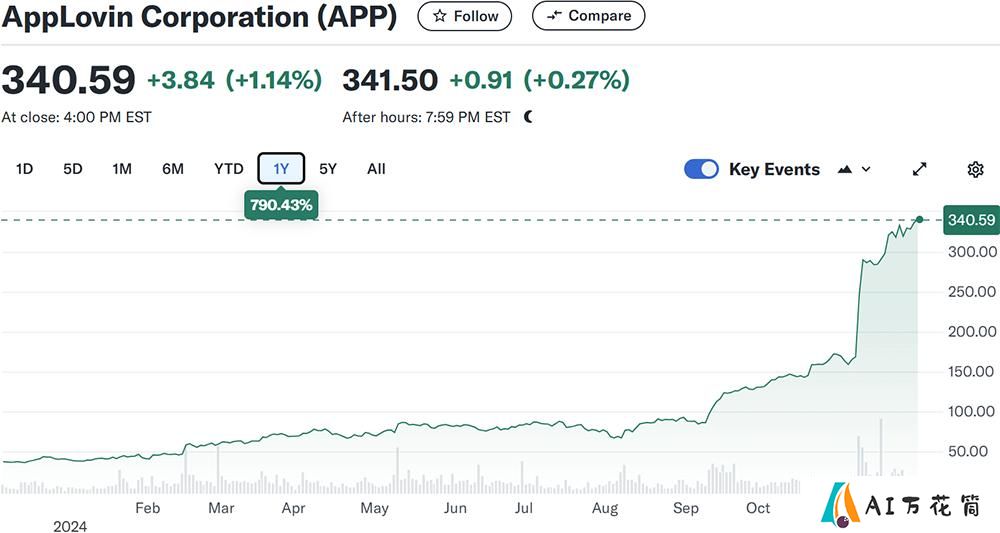Click the 2024 year label

click(x=70, y=526)
